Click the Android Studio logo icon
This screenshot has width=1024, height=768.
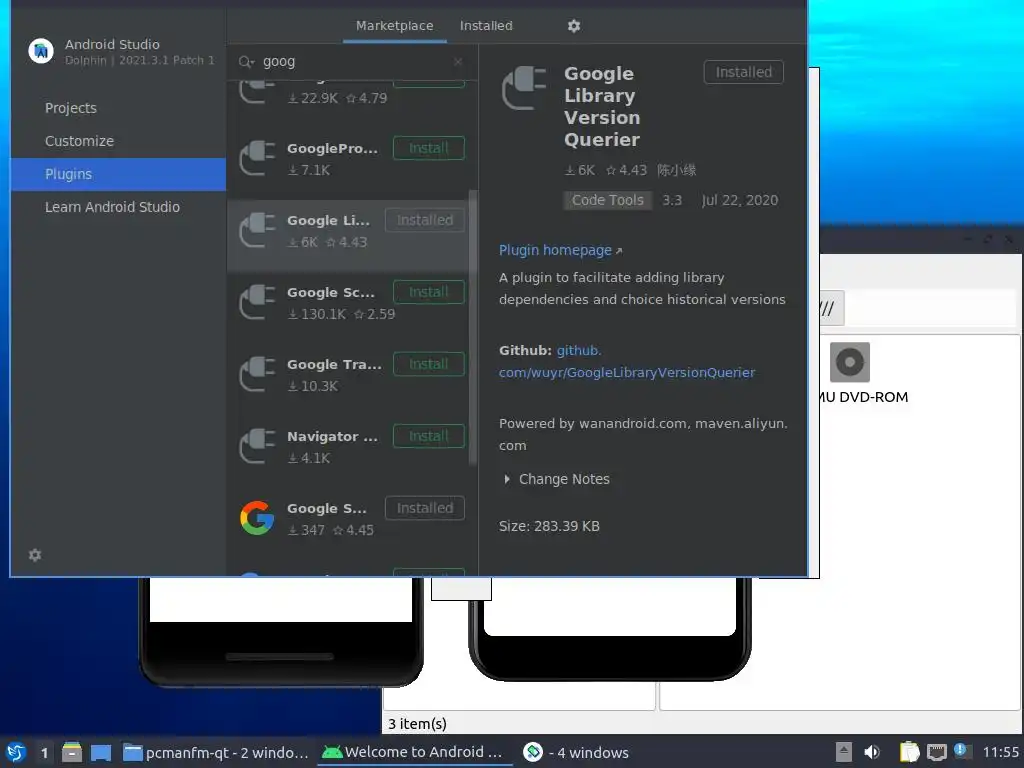(40, 51)
